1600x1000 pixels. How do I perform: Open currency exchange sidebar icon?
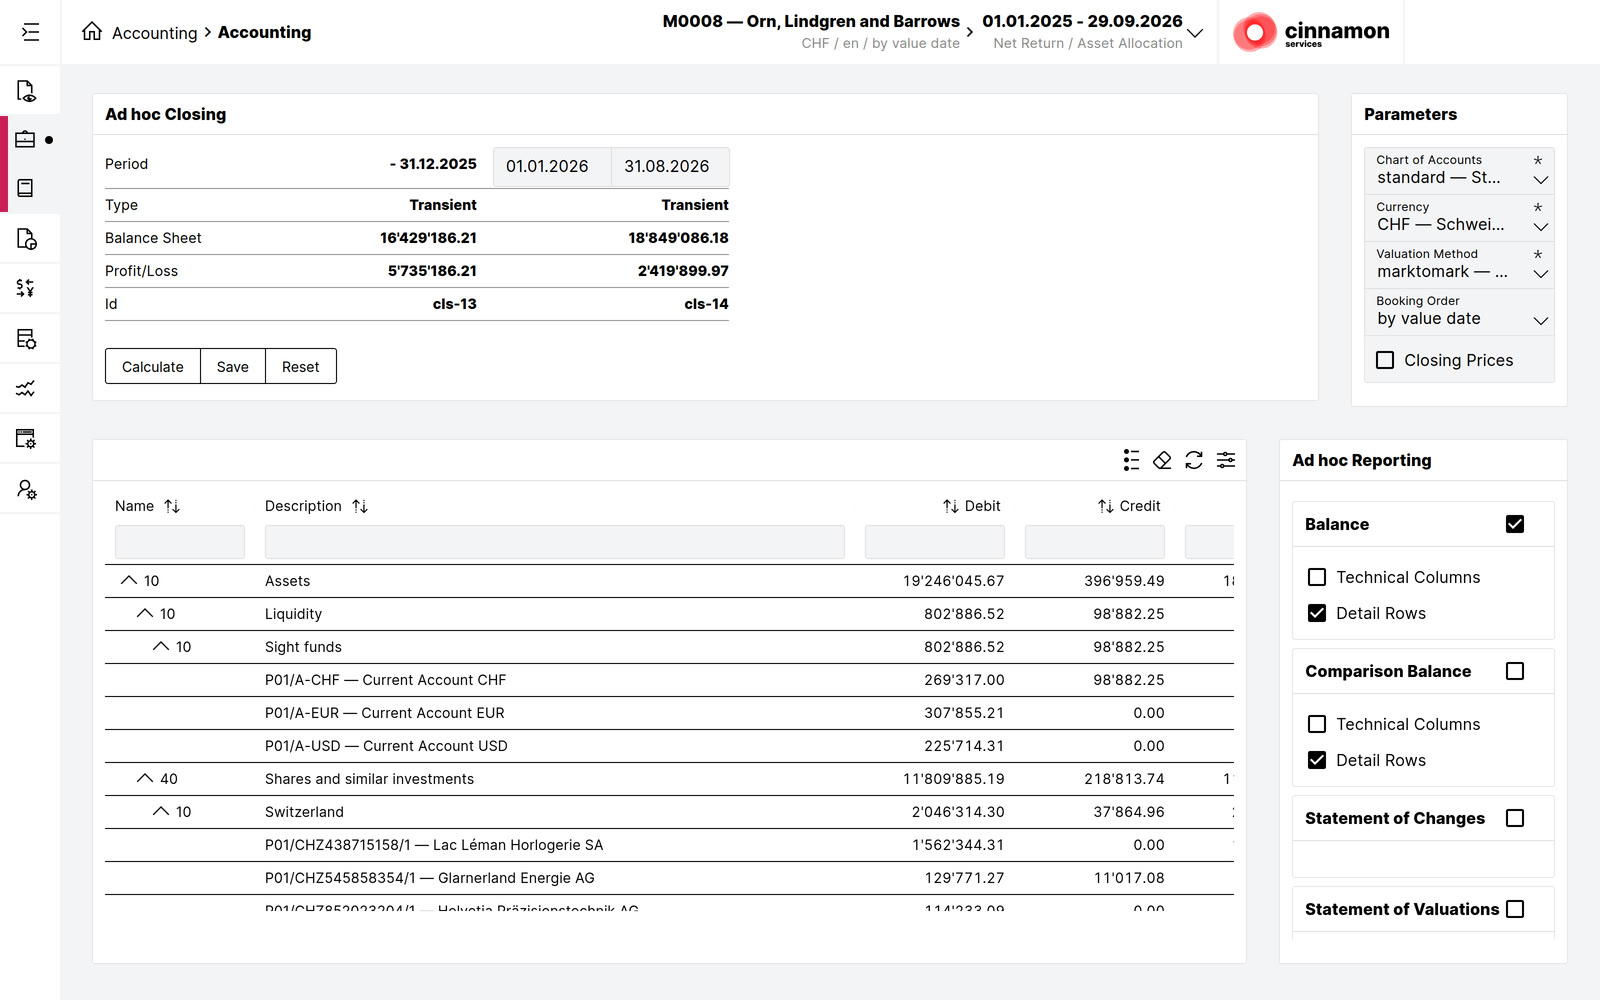26,288
